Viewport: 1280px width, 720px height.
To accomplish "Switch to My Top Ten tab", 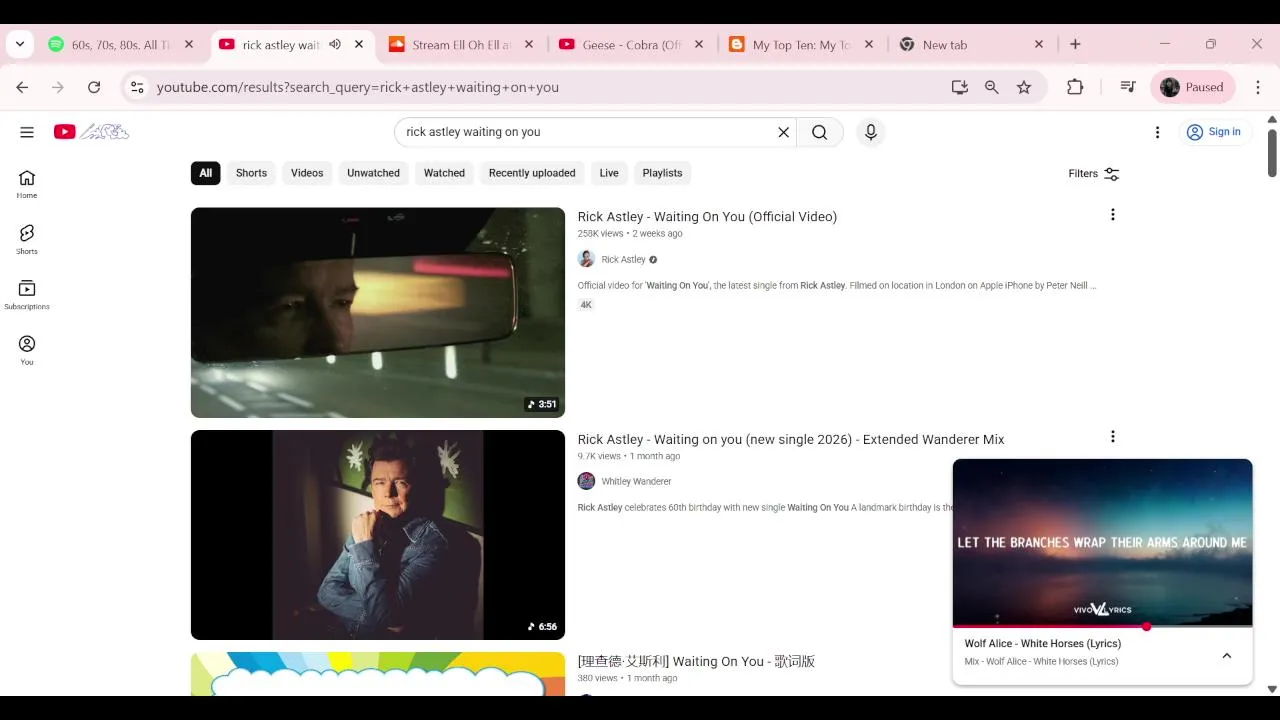I will click(800, 45).
